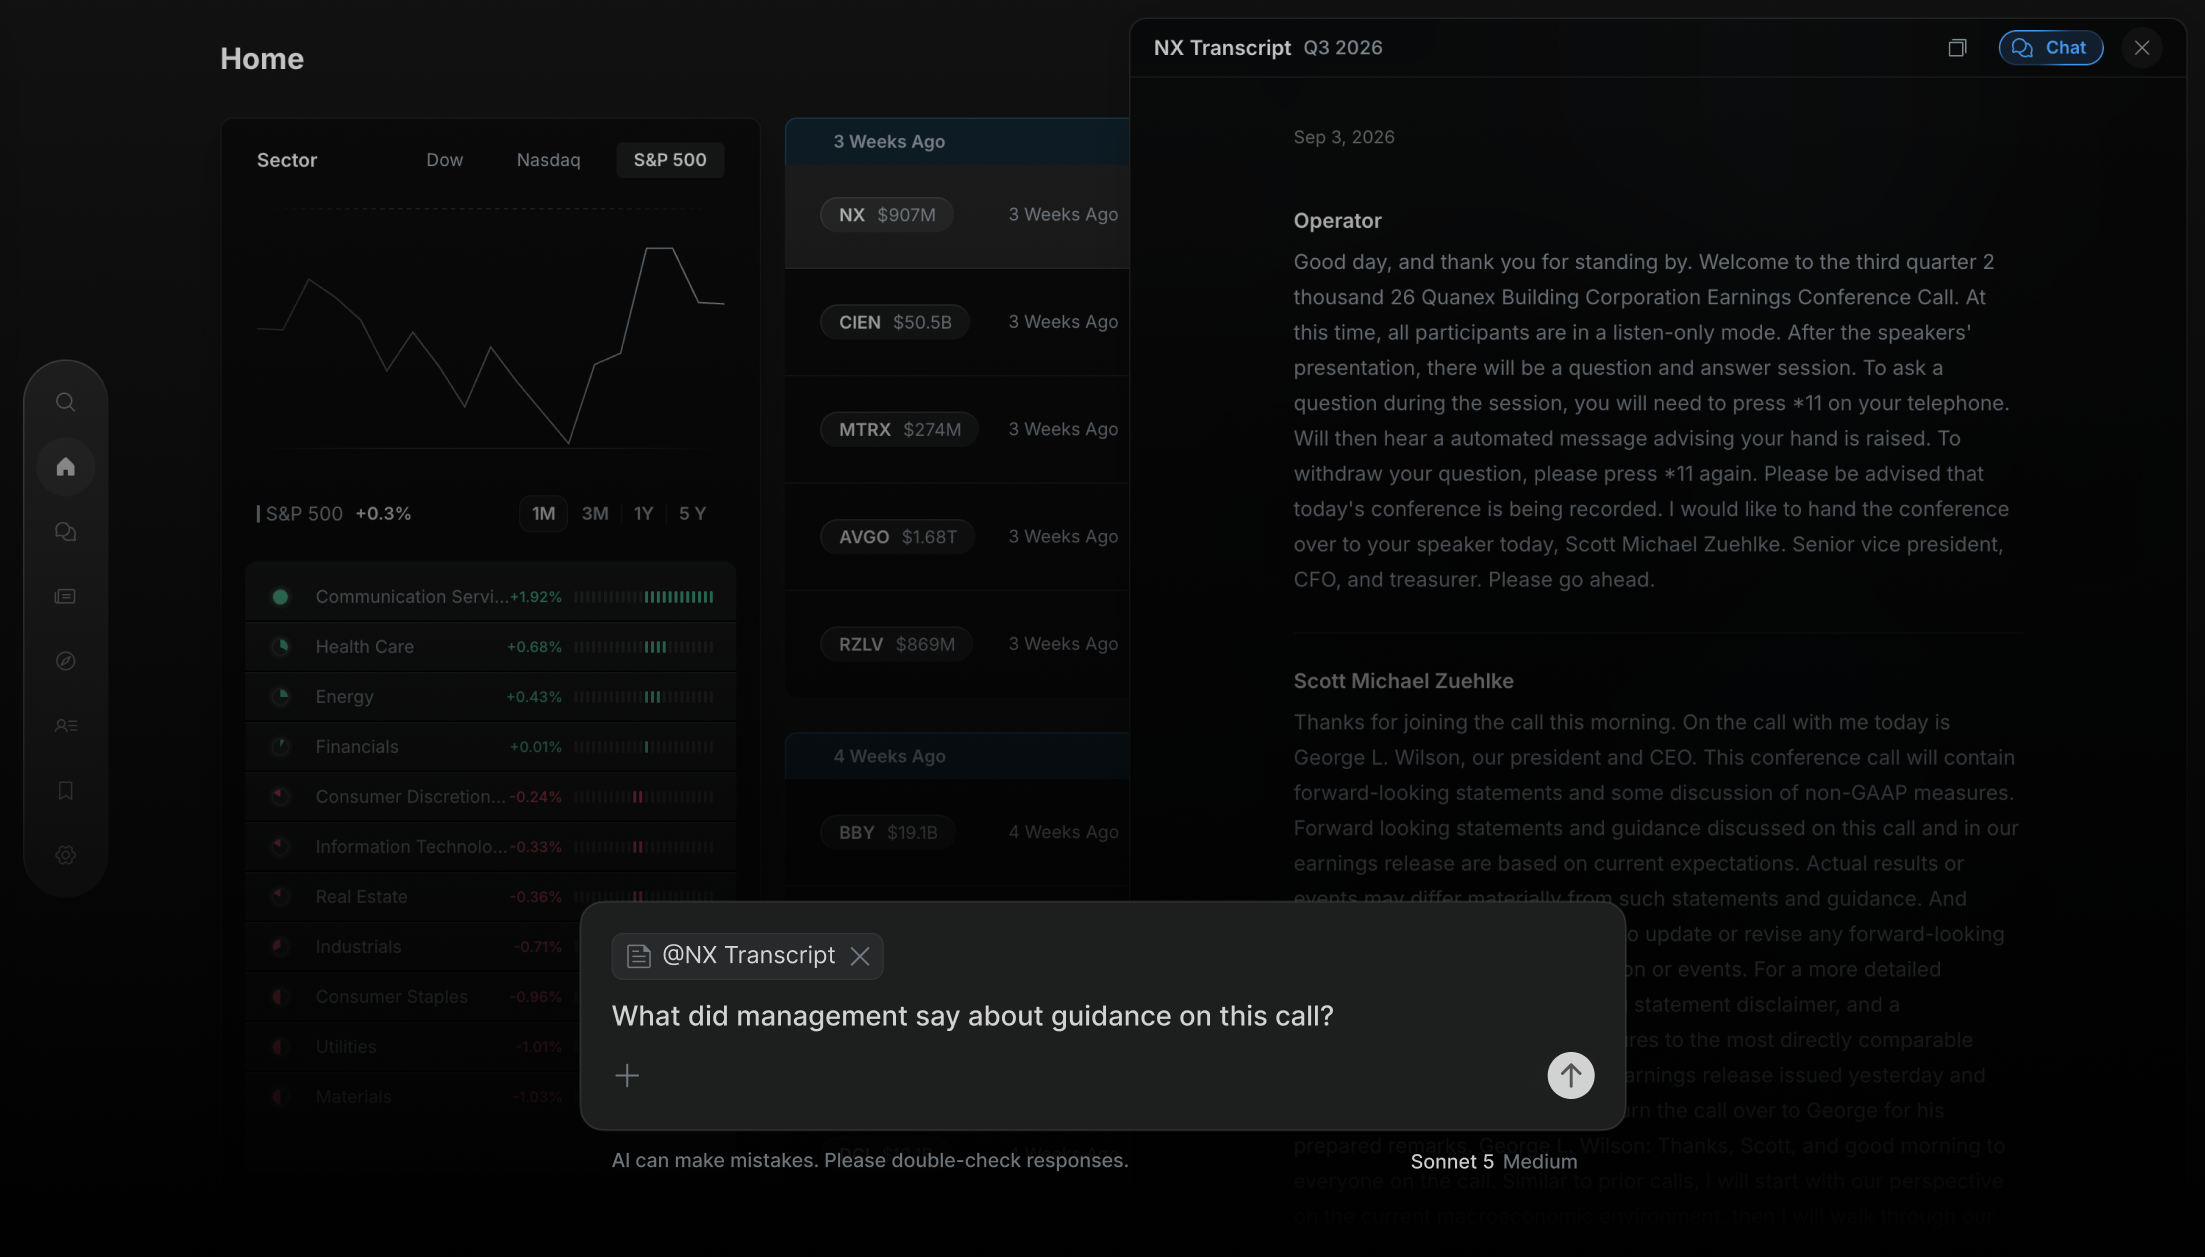Send the message with the arrow button
This screenshot has height=1257, width=2205.
point(1571,1075)
